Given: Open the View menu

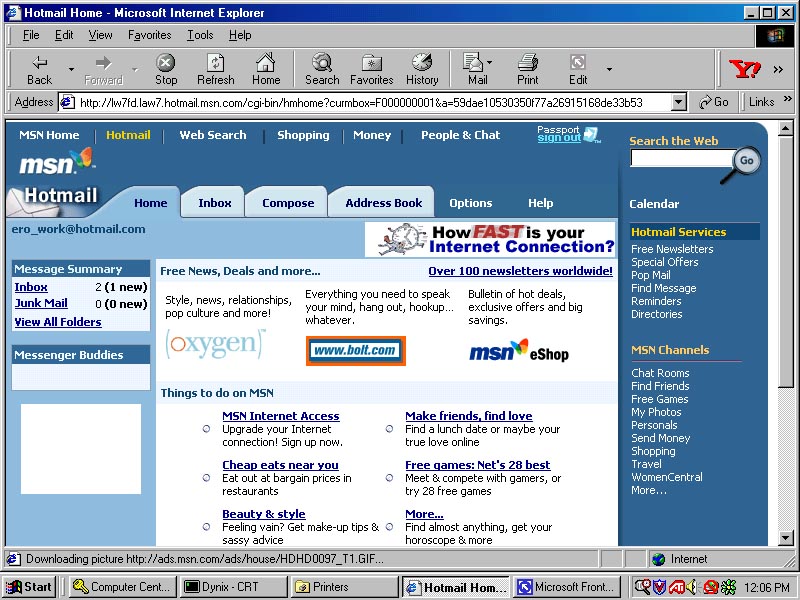Looking at the screenshot, I should click(100, 35).
